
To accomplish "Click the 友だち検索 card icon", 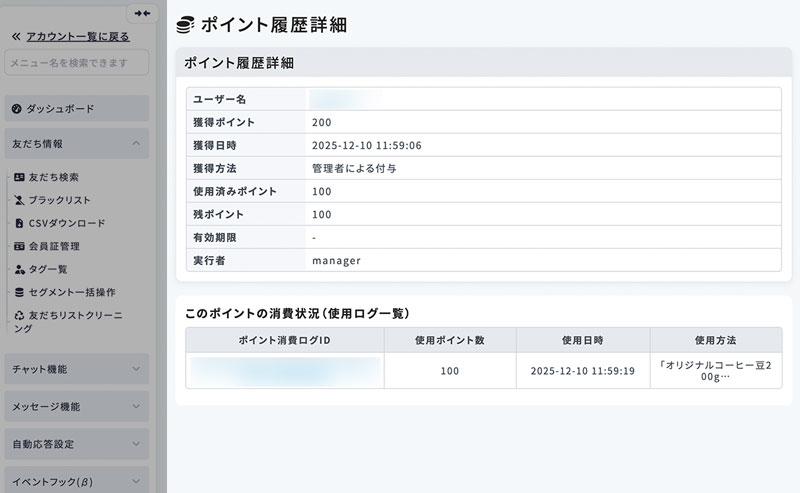I will click(19, 177).
